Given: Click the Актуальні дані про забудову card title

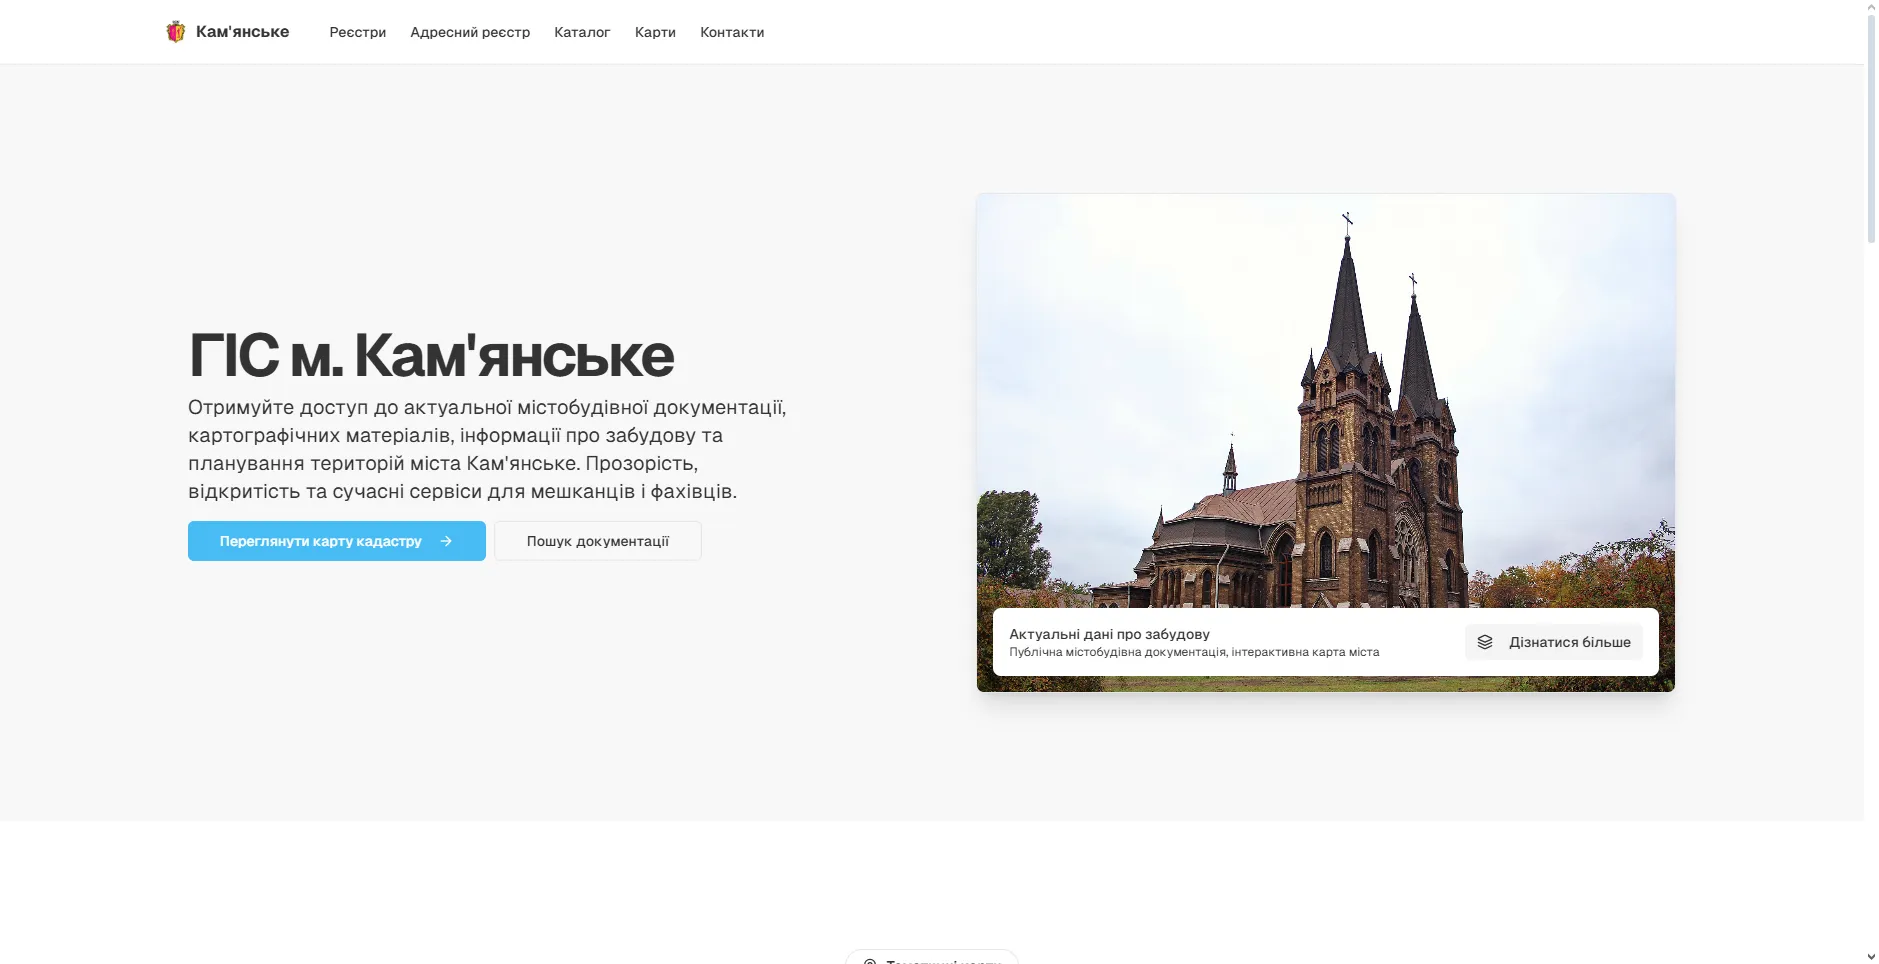Looking at the screenshot, I should [1109, 634].
